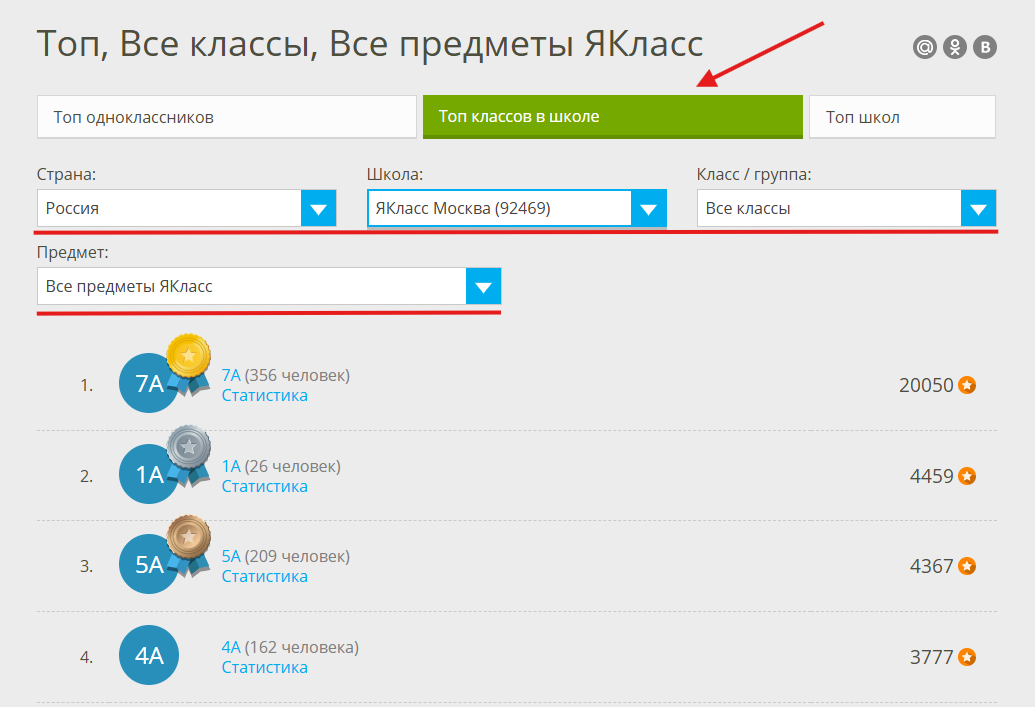1035x707 pixels.
Task: Switch to Топ одноклассников tab
Action: pos(227,117)
